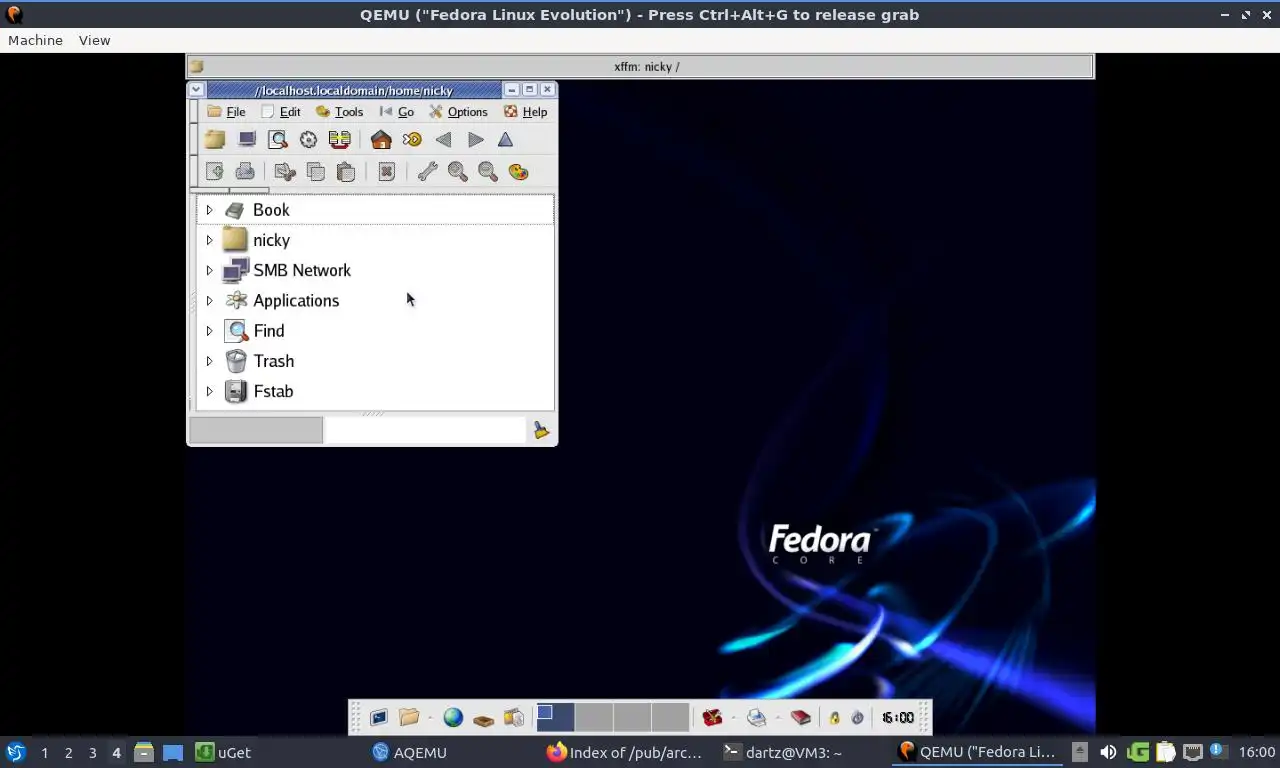
Task: Lock screen using the padlock panel icon
Action: pyautogui.click(x=835, y=718)
